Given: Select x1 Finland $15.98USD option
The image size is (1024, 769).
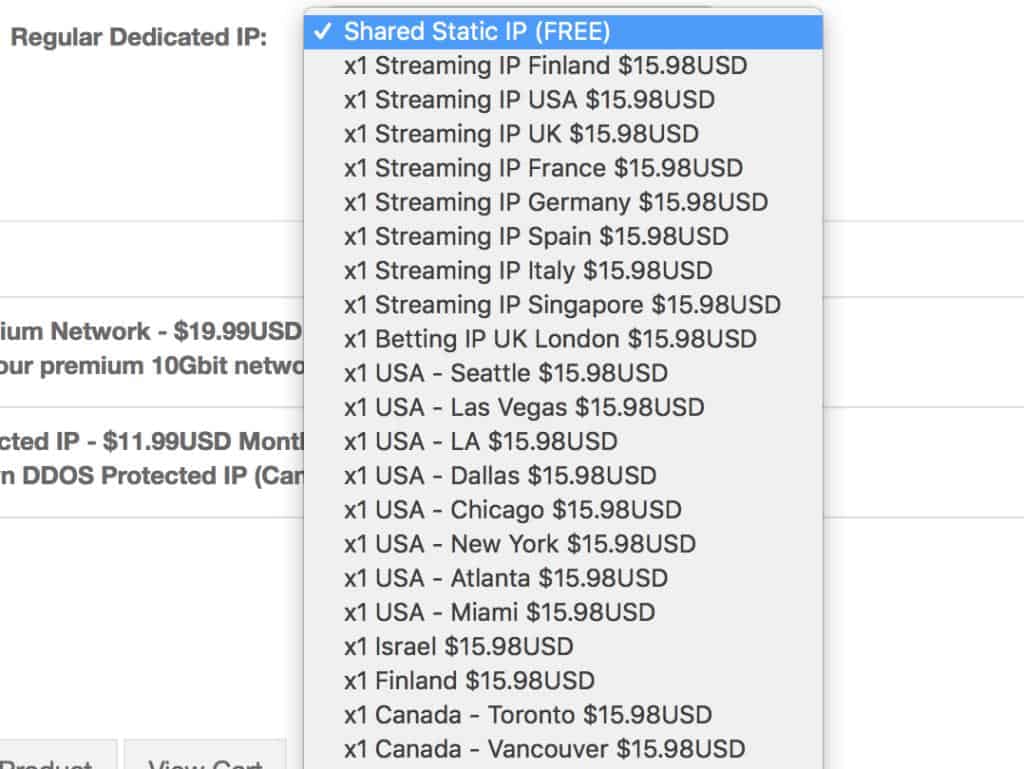Looking at the screenshot, I should click(563, 680).
